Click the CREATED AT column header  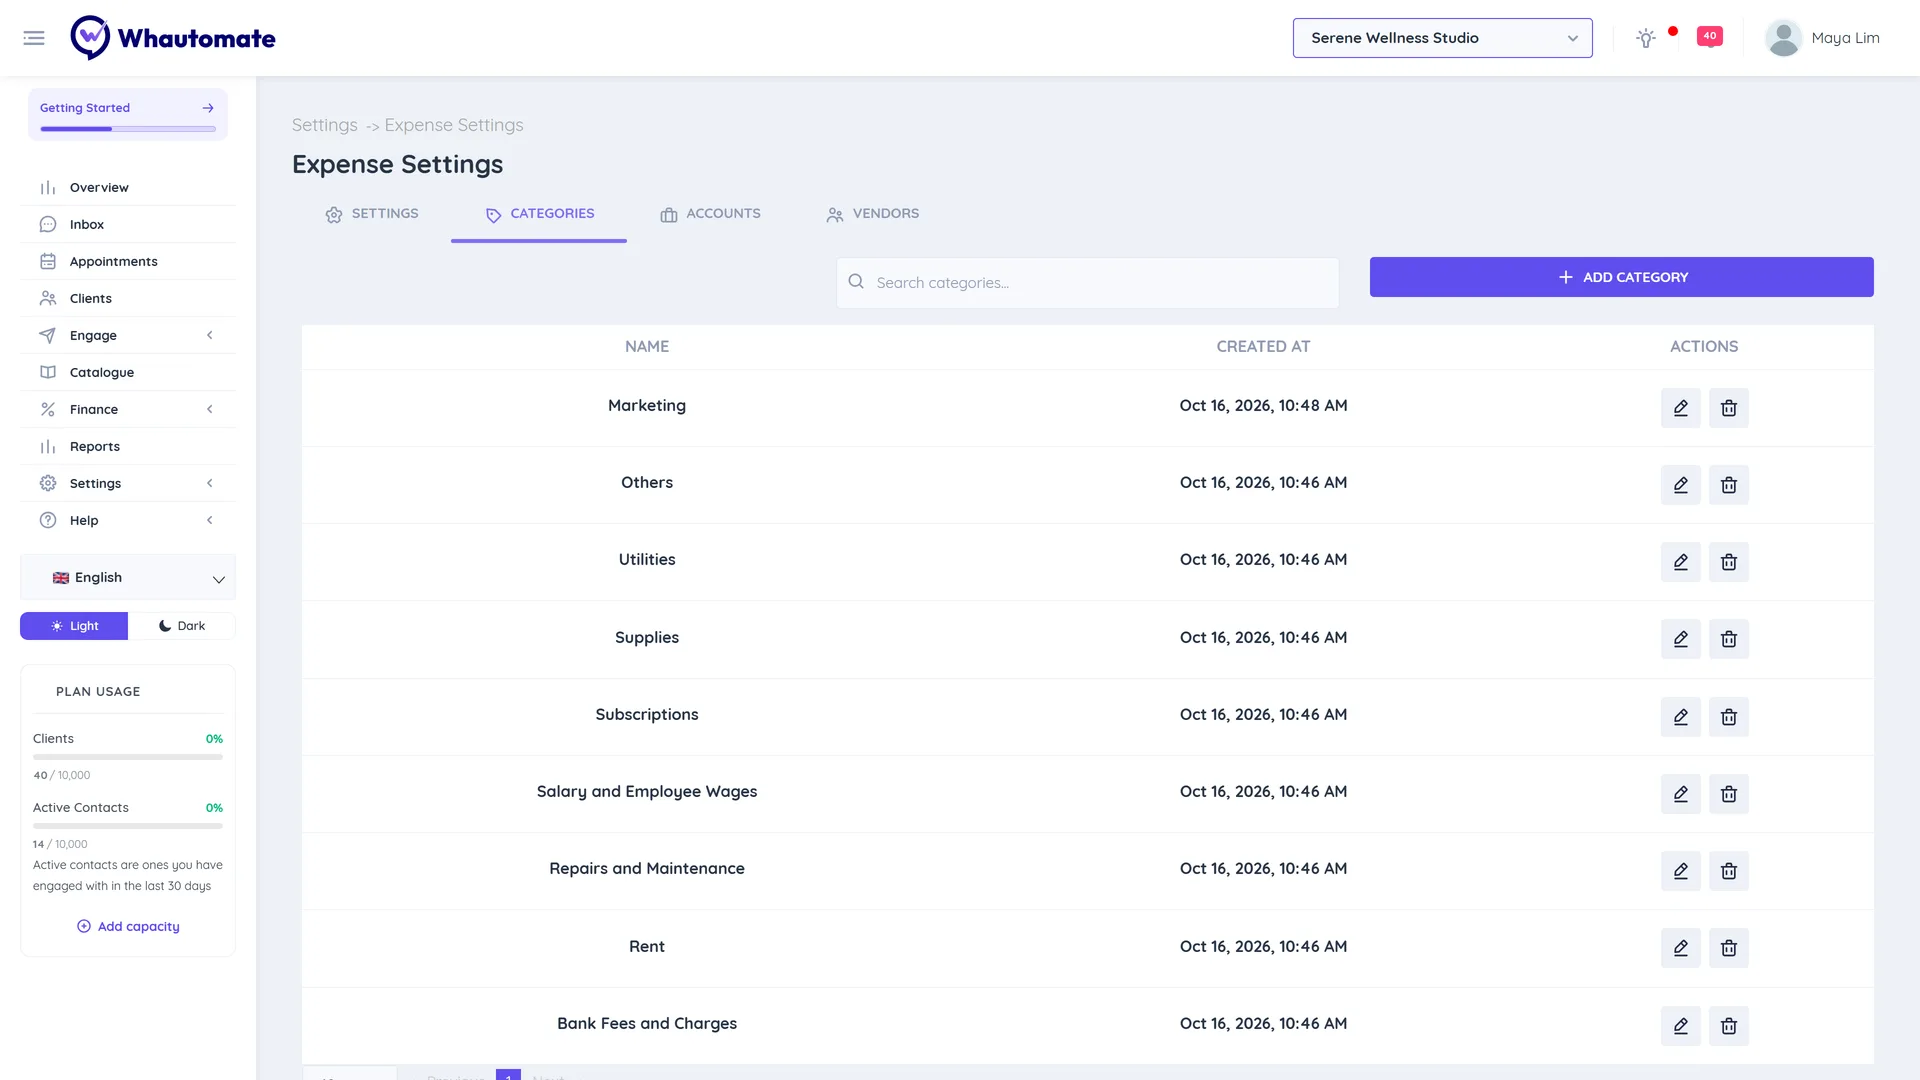(x=1263, y=347)
